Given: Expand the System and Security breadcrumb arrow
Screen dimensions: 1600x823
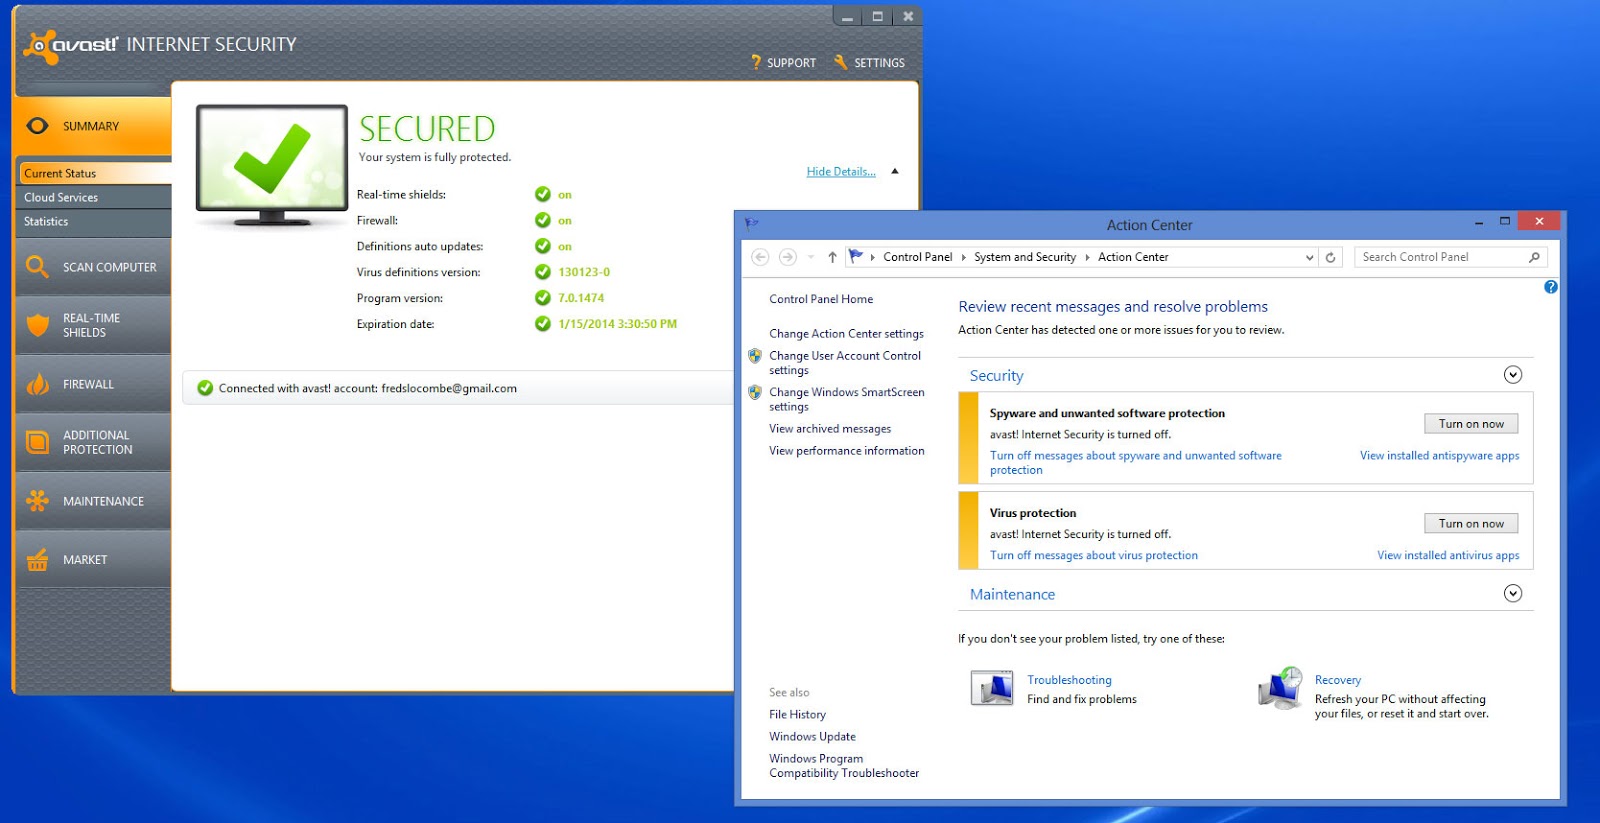Looking at the screenshot, I should (1087, 257).
